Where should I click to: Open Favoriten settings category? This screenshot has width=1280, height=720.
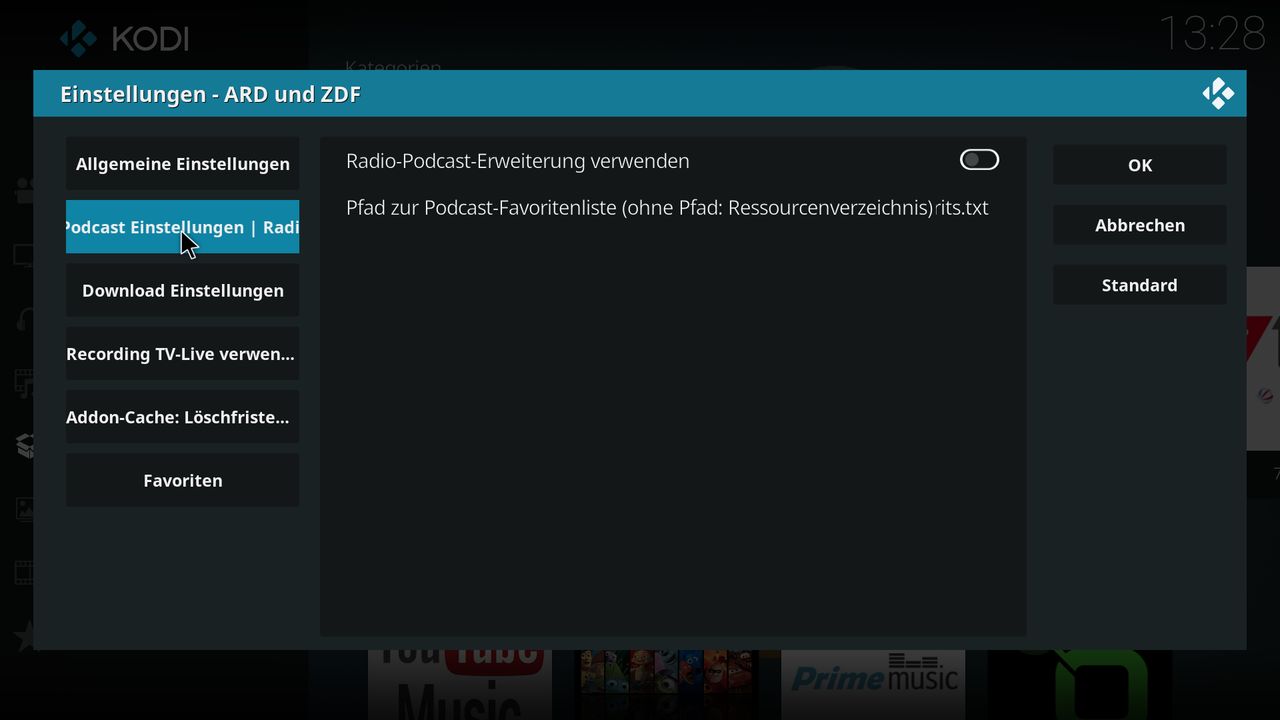pyautogui.click(x=182, y=480)
